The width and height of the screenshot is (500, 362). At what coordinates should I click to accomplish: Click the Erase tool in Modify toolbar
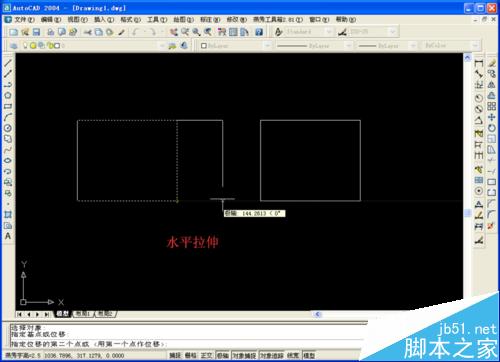[x=491, y=63]
